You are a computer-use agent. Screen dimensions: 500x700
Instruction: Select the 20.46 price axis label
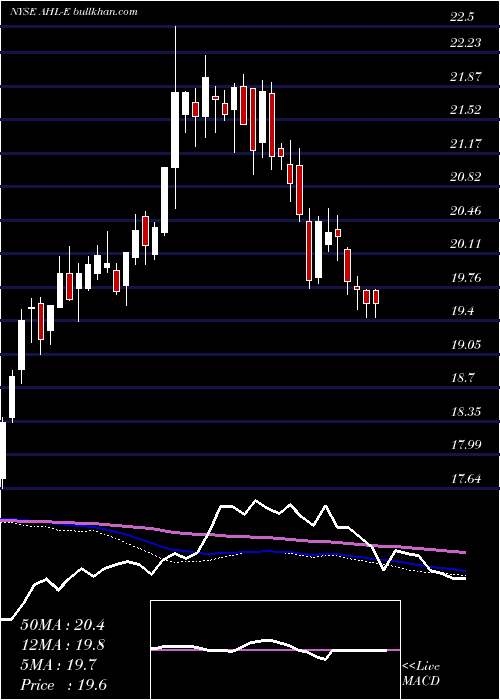tap(466, 210)
